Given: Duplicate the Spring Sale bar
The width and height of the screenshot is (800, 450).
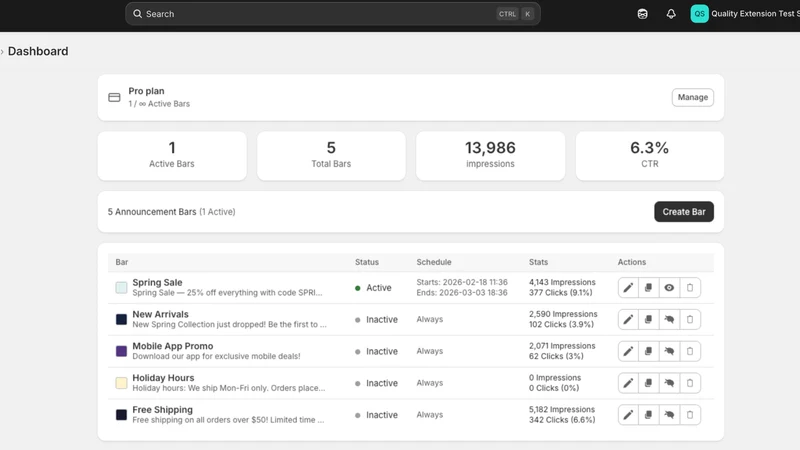Looking at the screenshot, I should pos(648,288).
